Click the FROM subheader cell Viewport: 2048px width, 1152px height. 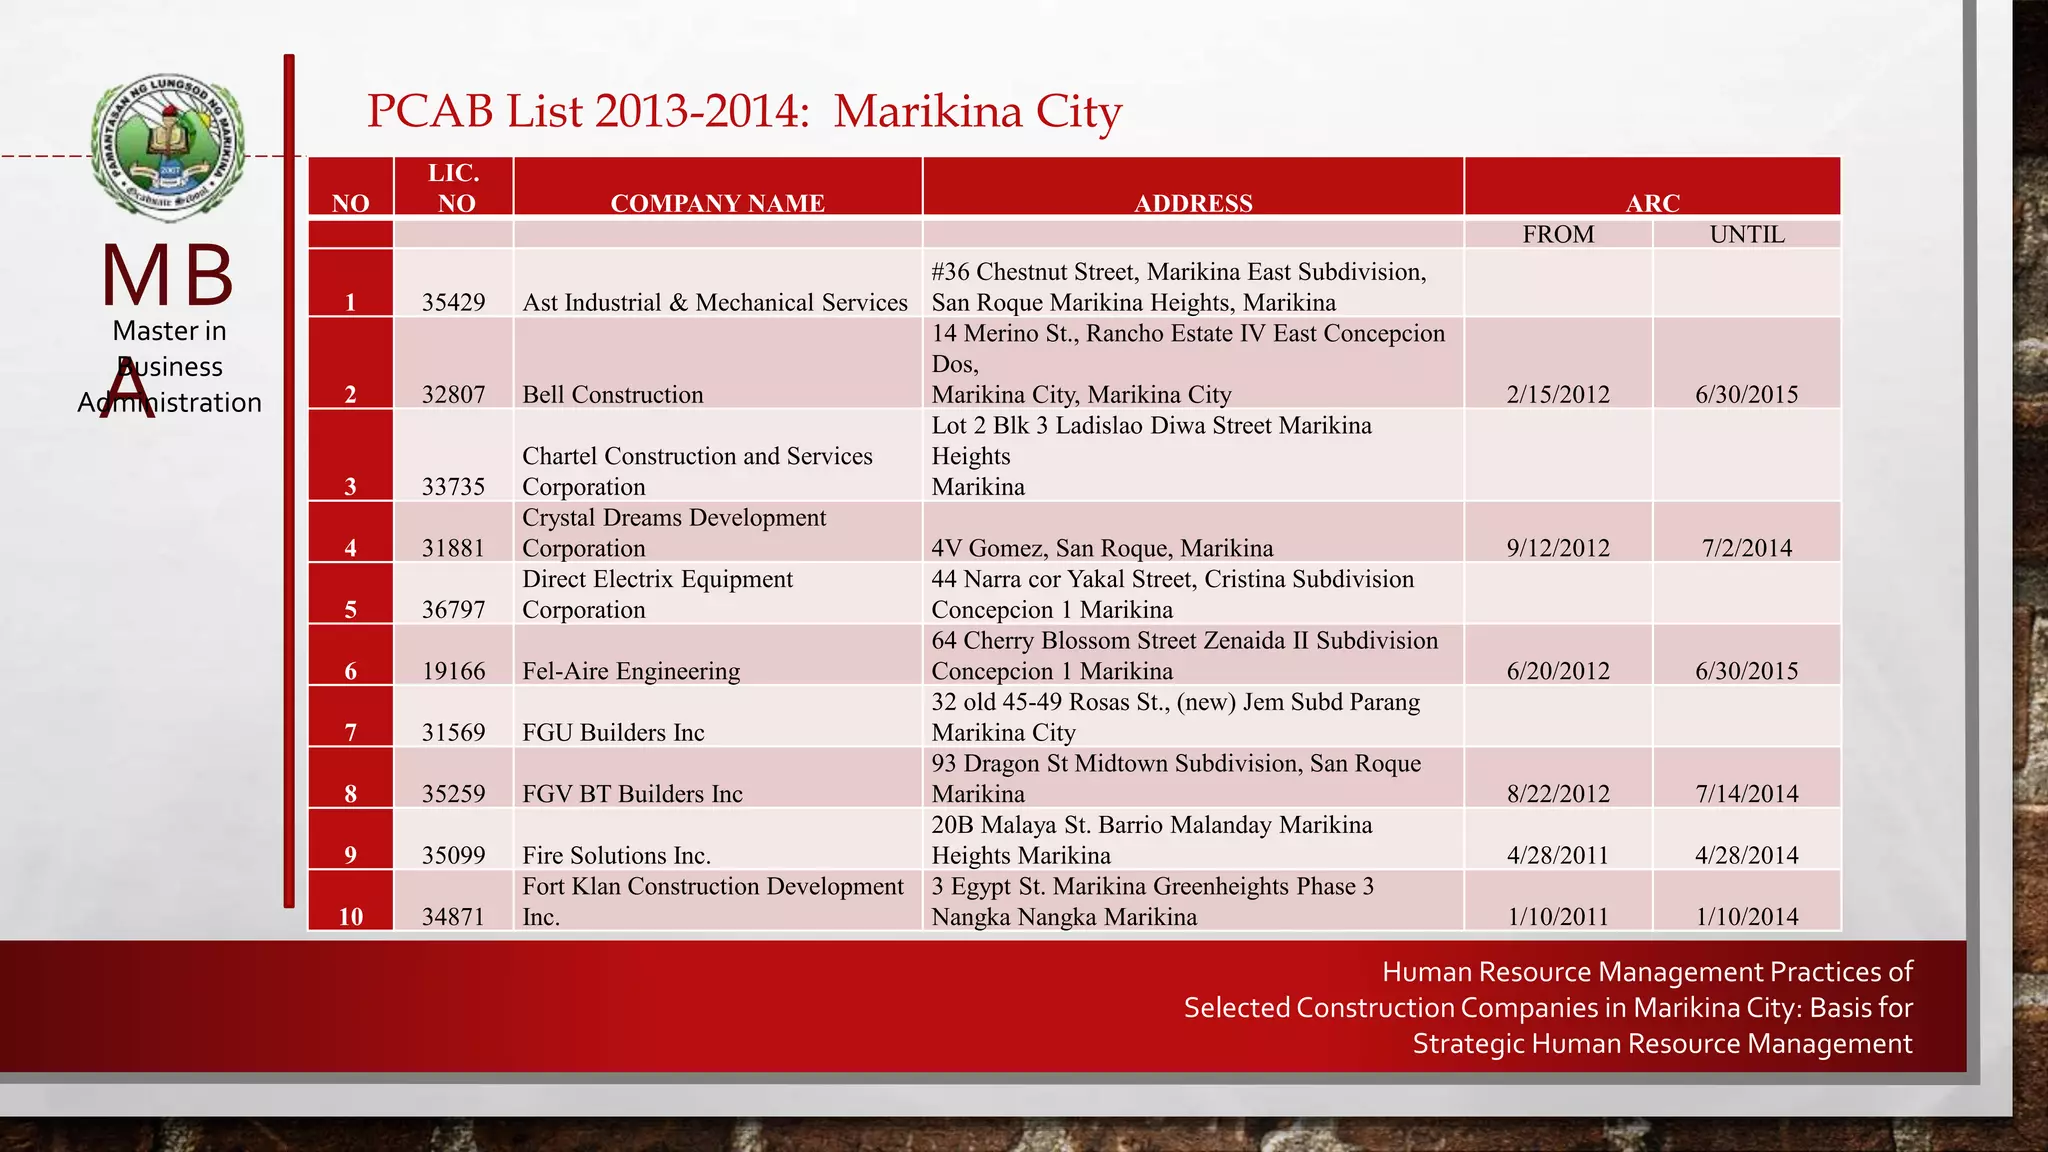[x=1558, y=234]
